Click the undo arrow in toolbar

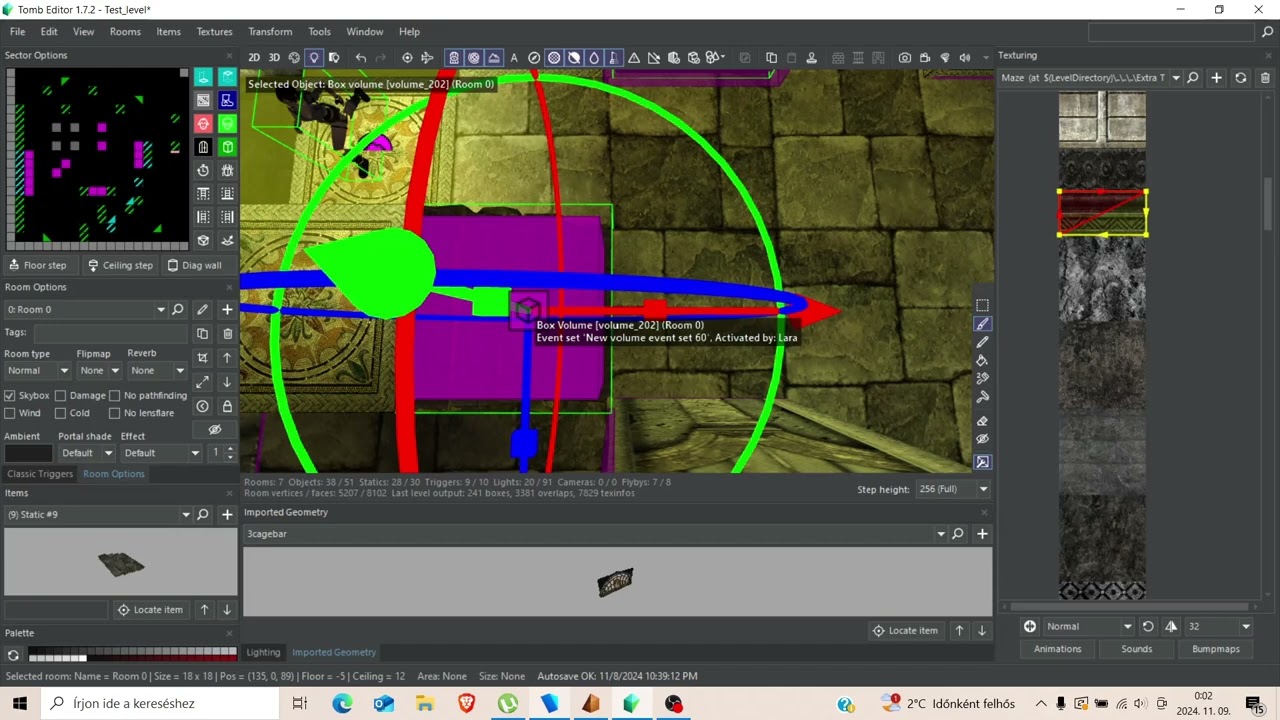coord(361,58)
